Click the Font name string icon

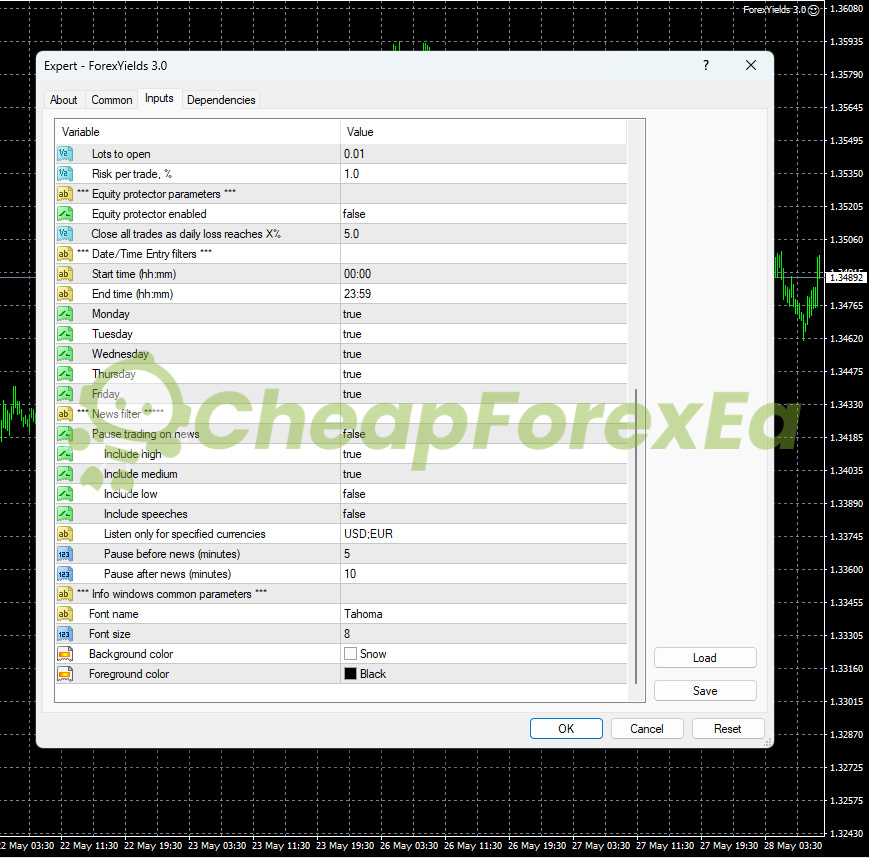click(x=65, y=614)
